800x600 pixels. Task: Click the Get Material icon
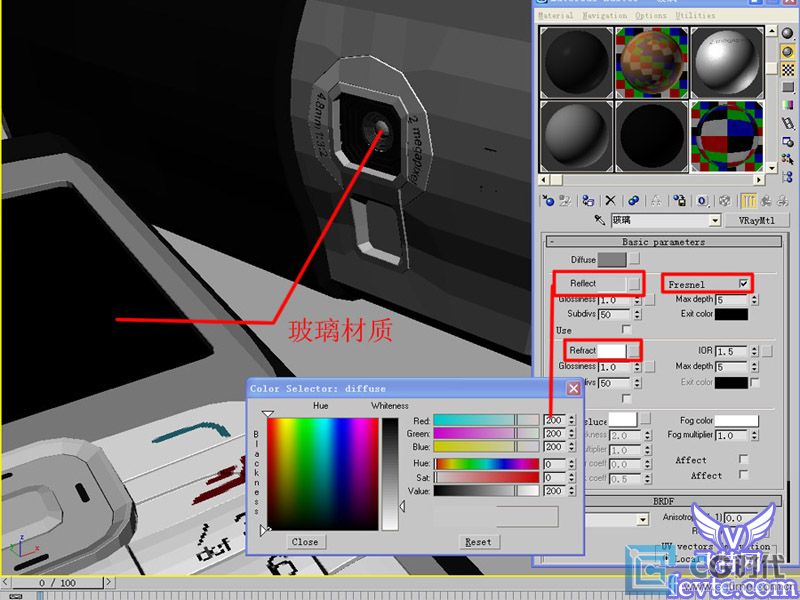(x=548, y=201)
